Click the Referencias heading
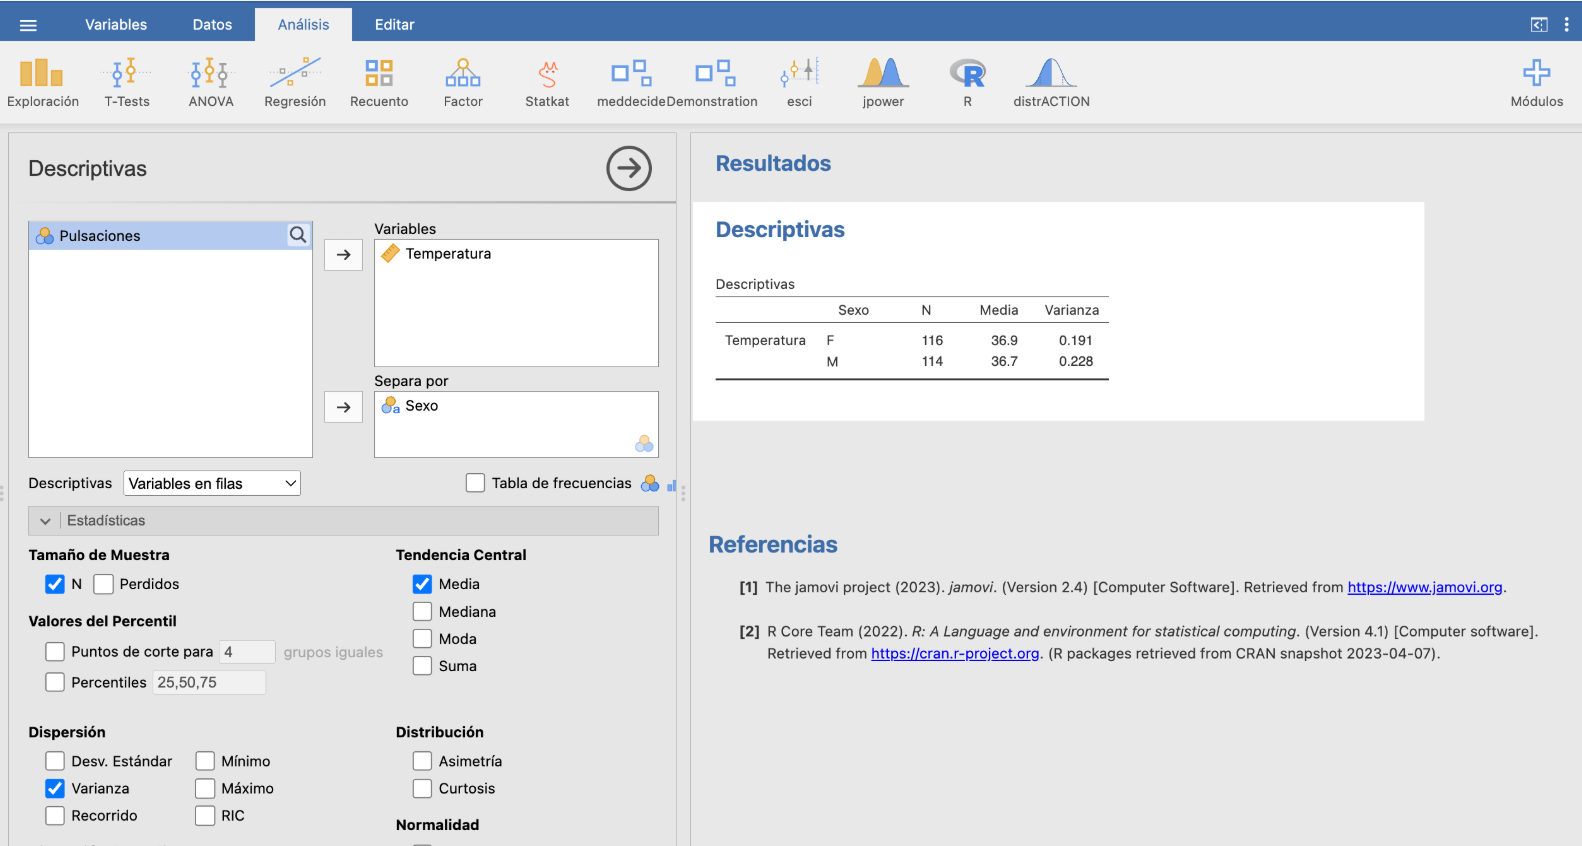 pos(773,545)
